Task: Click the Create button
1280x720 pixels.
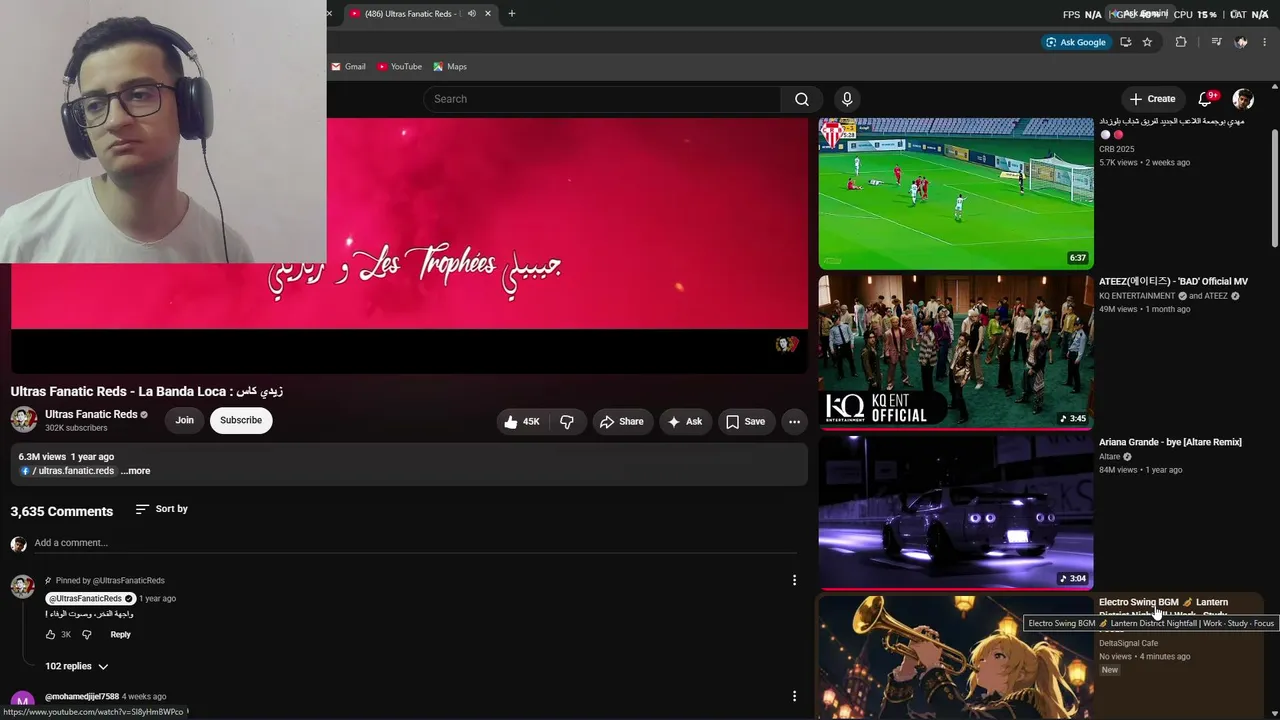Action: 1152,99
